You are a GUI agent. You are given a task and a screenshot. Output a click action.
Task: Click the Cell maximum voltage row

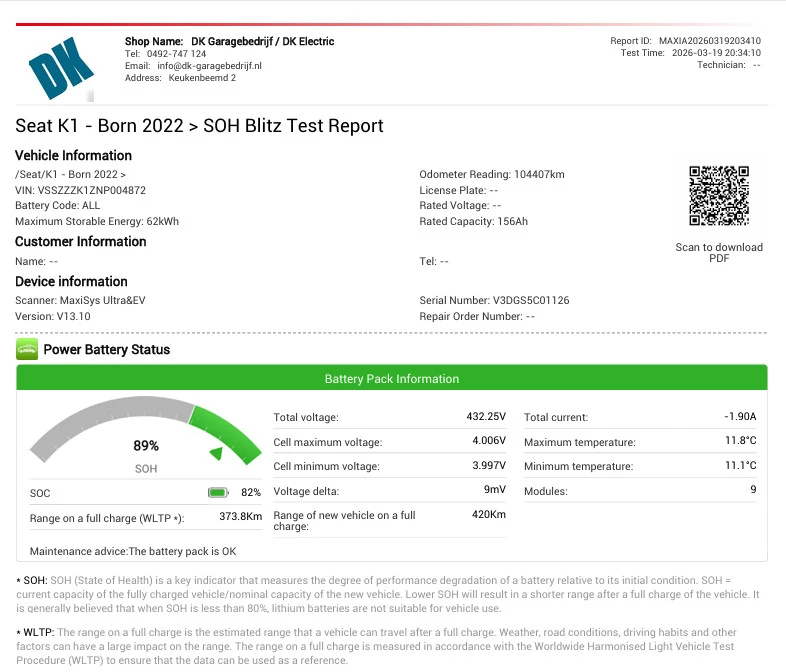pos(390,442)
